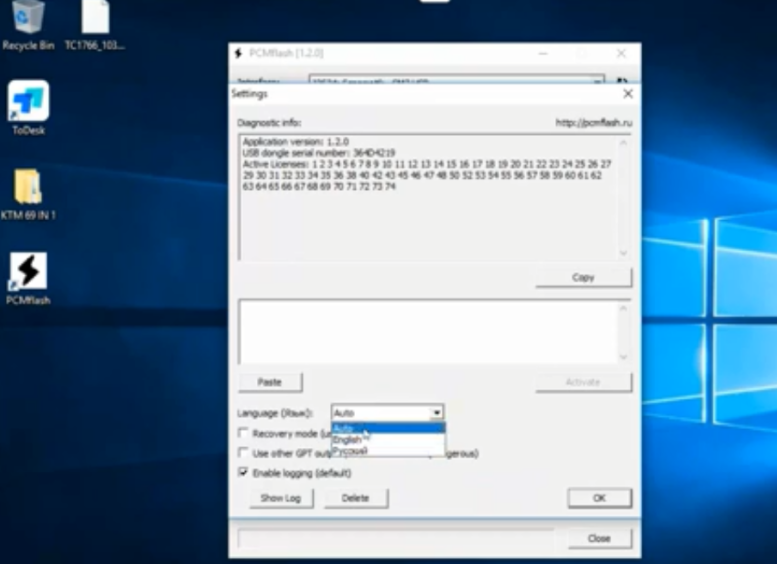Click the license box scrollbar down arrow

click(x=623, y=357)
